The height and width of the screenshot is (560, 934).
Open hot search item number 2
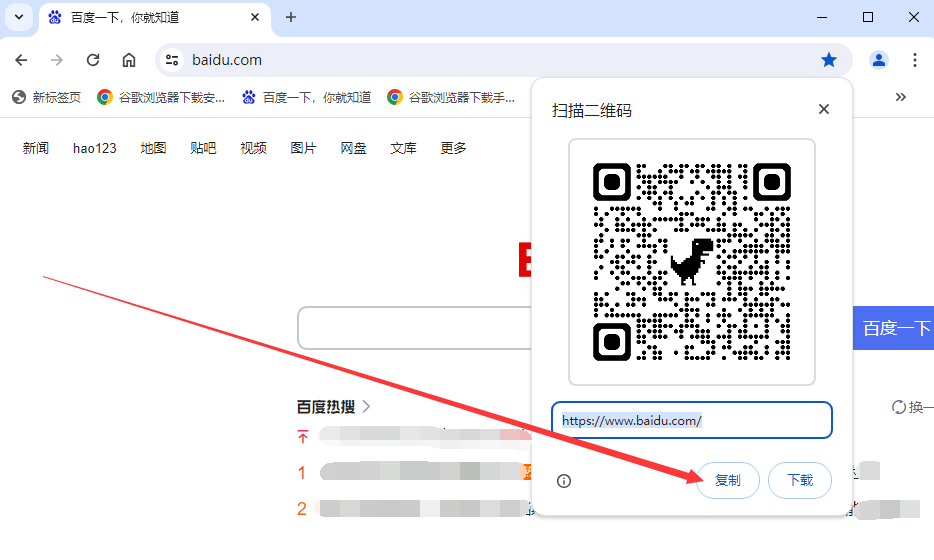tap(413, 508)
